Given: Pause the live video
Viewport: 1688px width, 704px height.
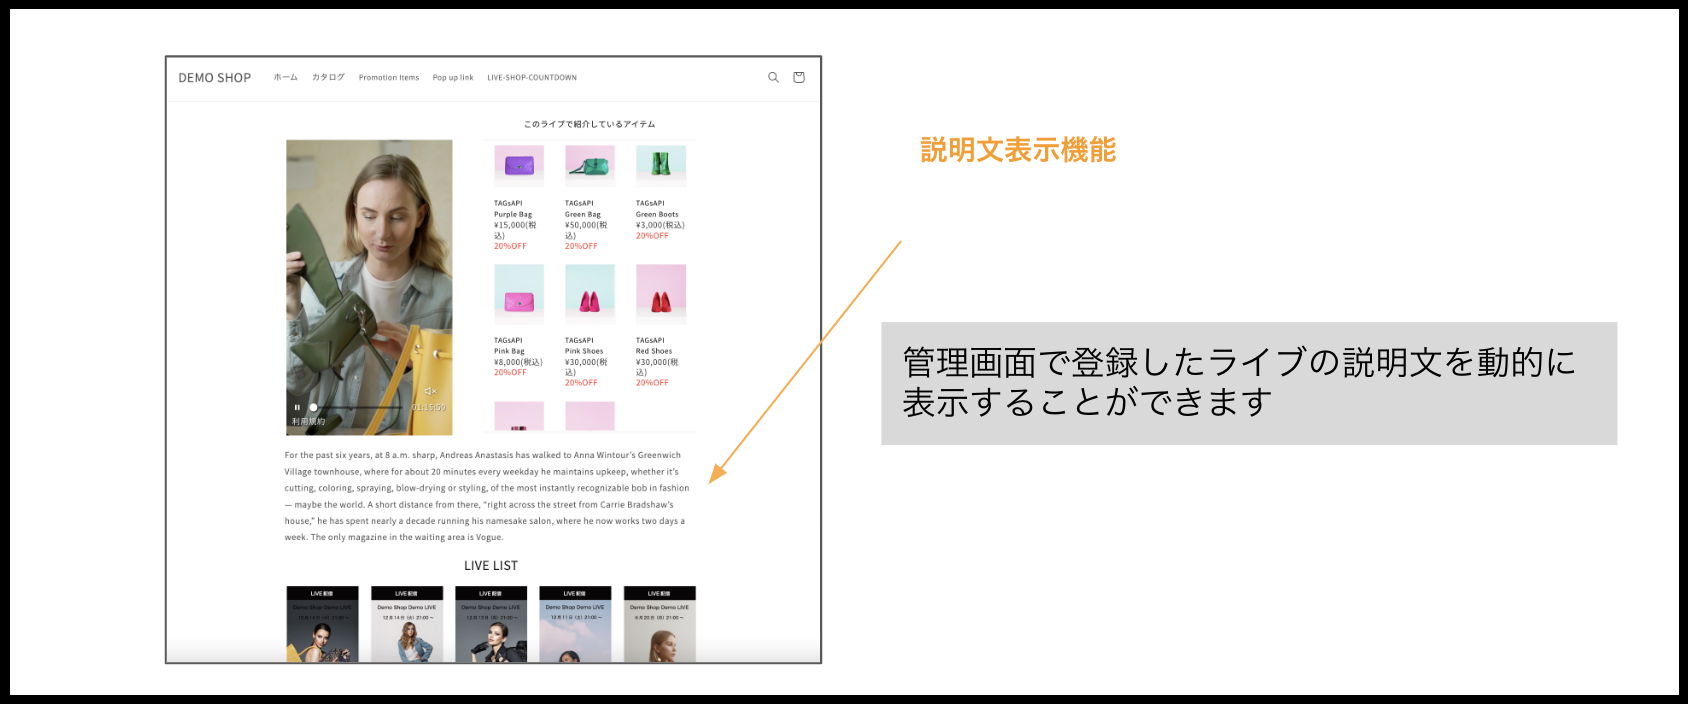Looking at the screenshot, I should pyautogui.click(x=297, y=407).
